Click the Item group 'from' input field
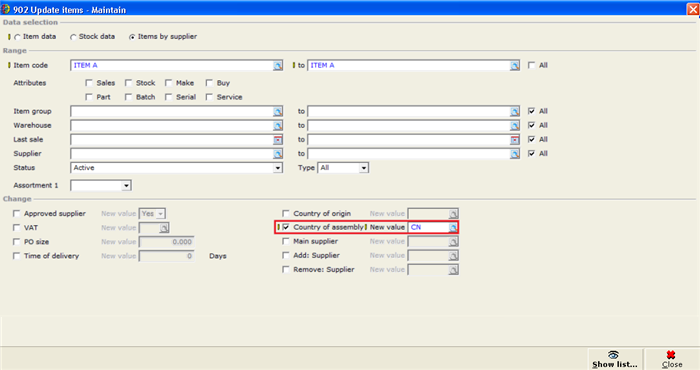This screenshot has width=700, height=370. (x=172, y=112)
